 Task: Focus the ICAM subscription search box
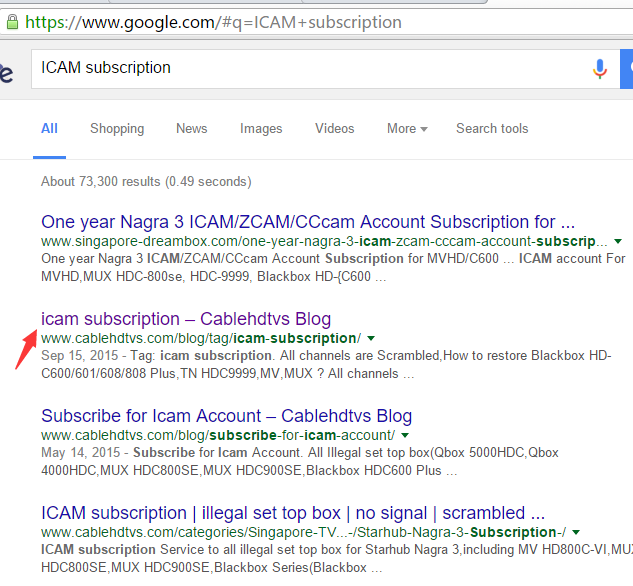[325, 69]
